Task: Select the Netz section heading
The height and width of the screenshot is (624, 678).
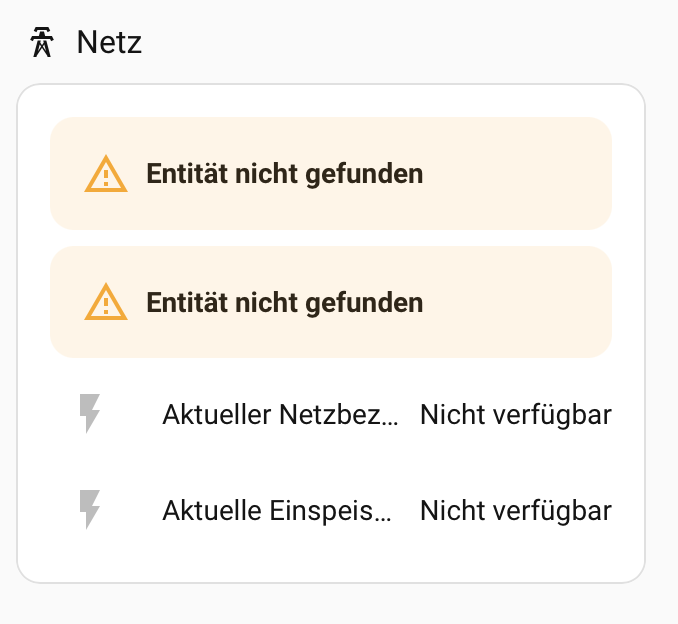Action: 109,43
